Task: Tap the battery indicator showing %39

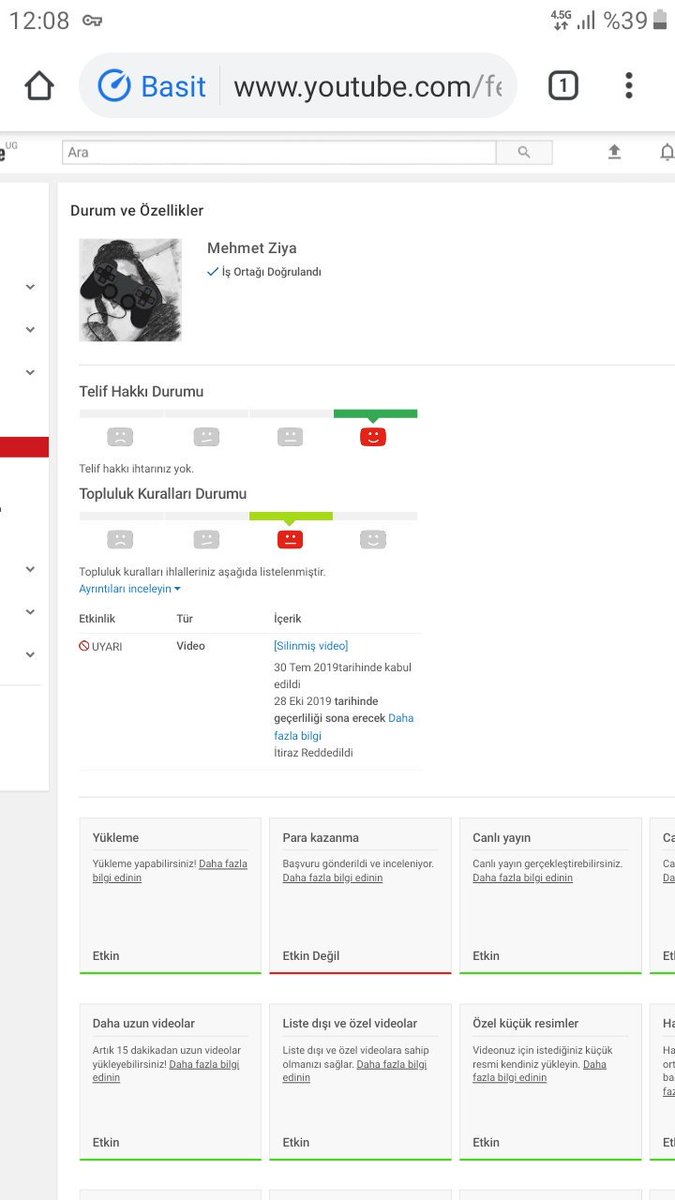Action: (x=635, y=20)
